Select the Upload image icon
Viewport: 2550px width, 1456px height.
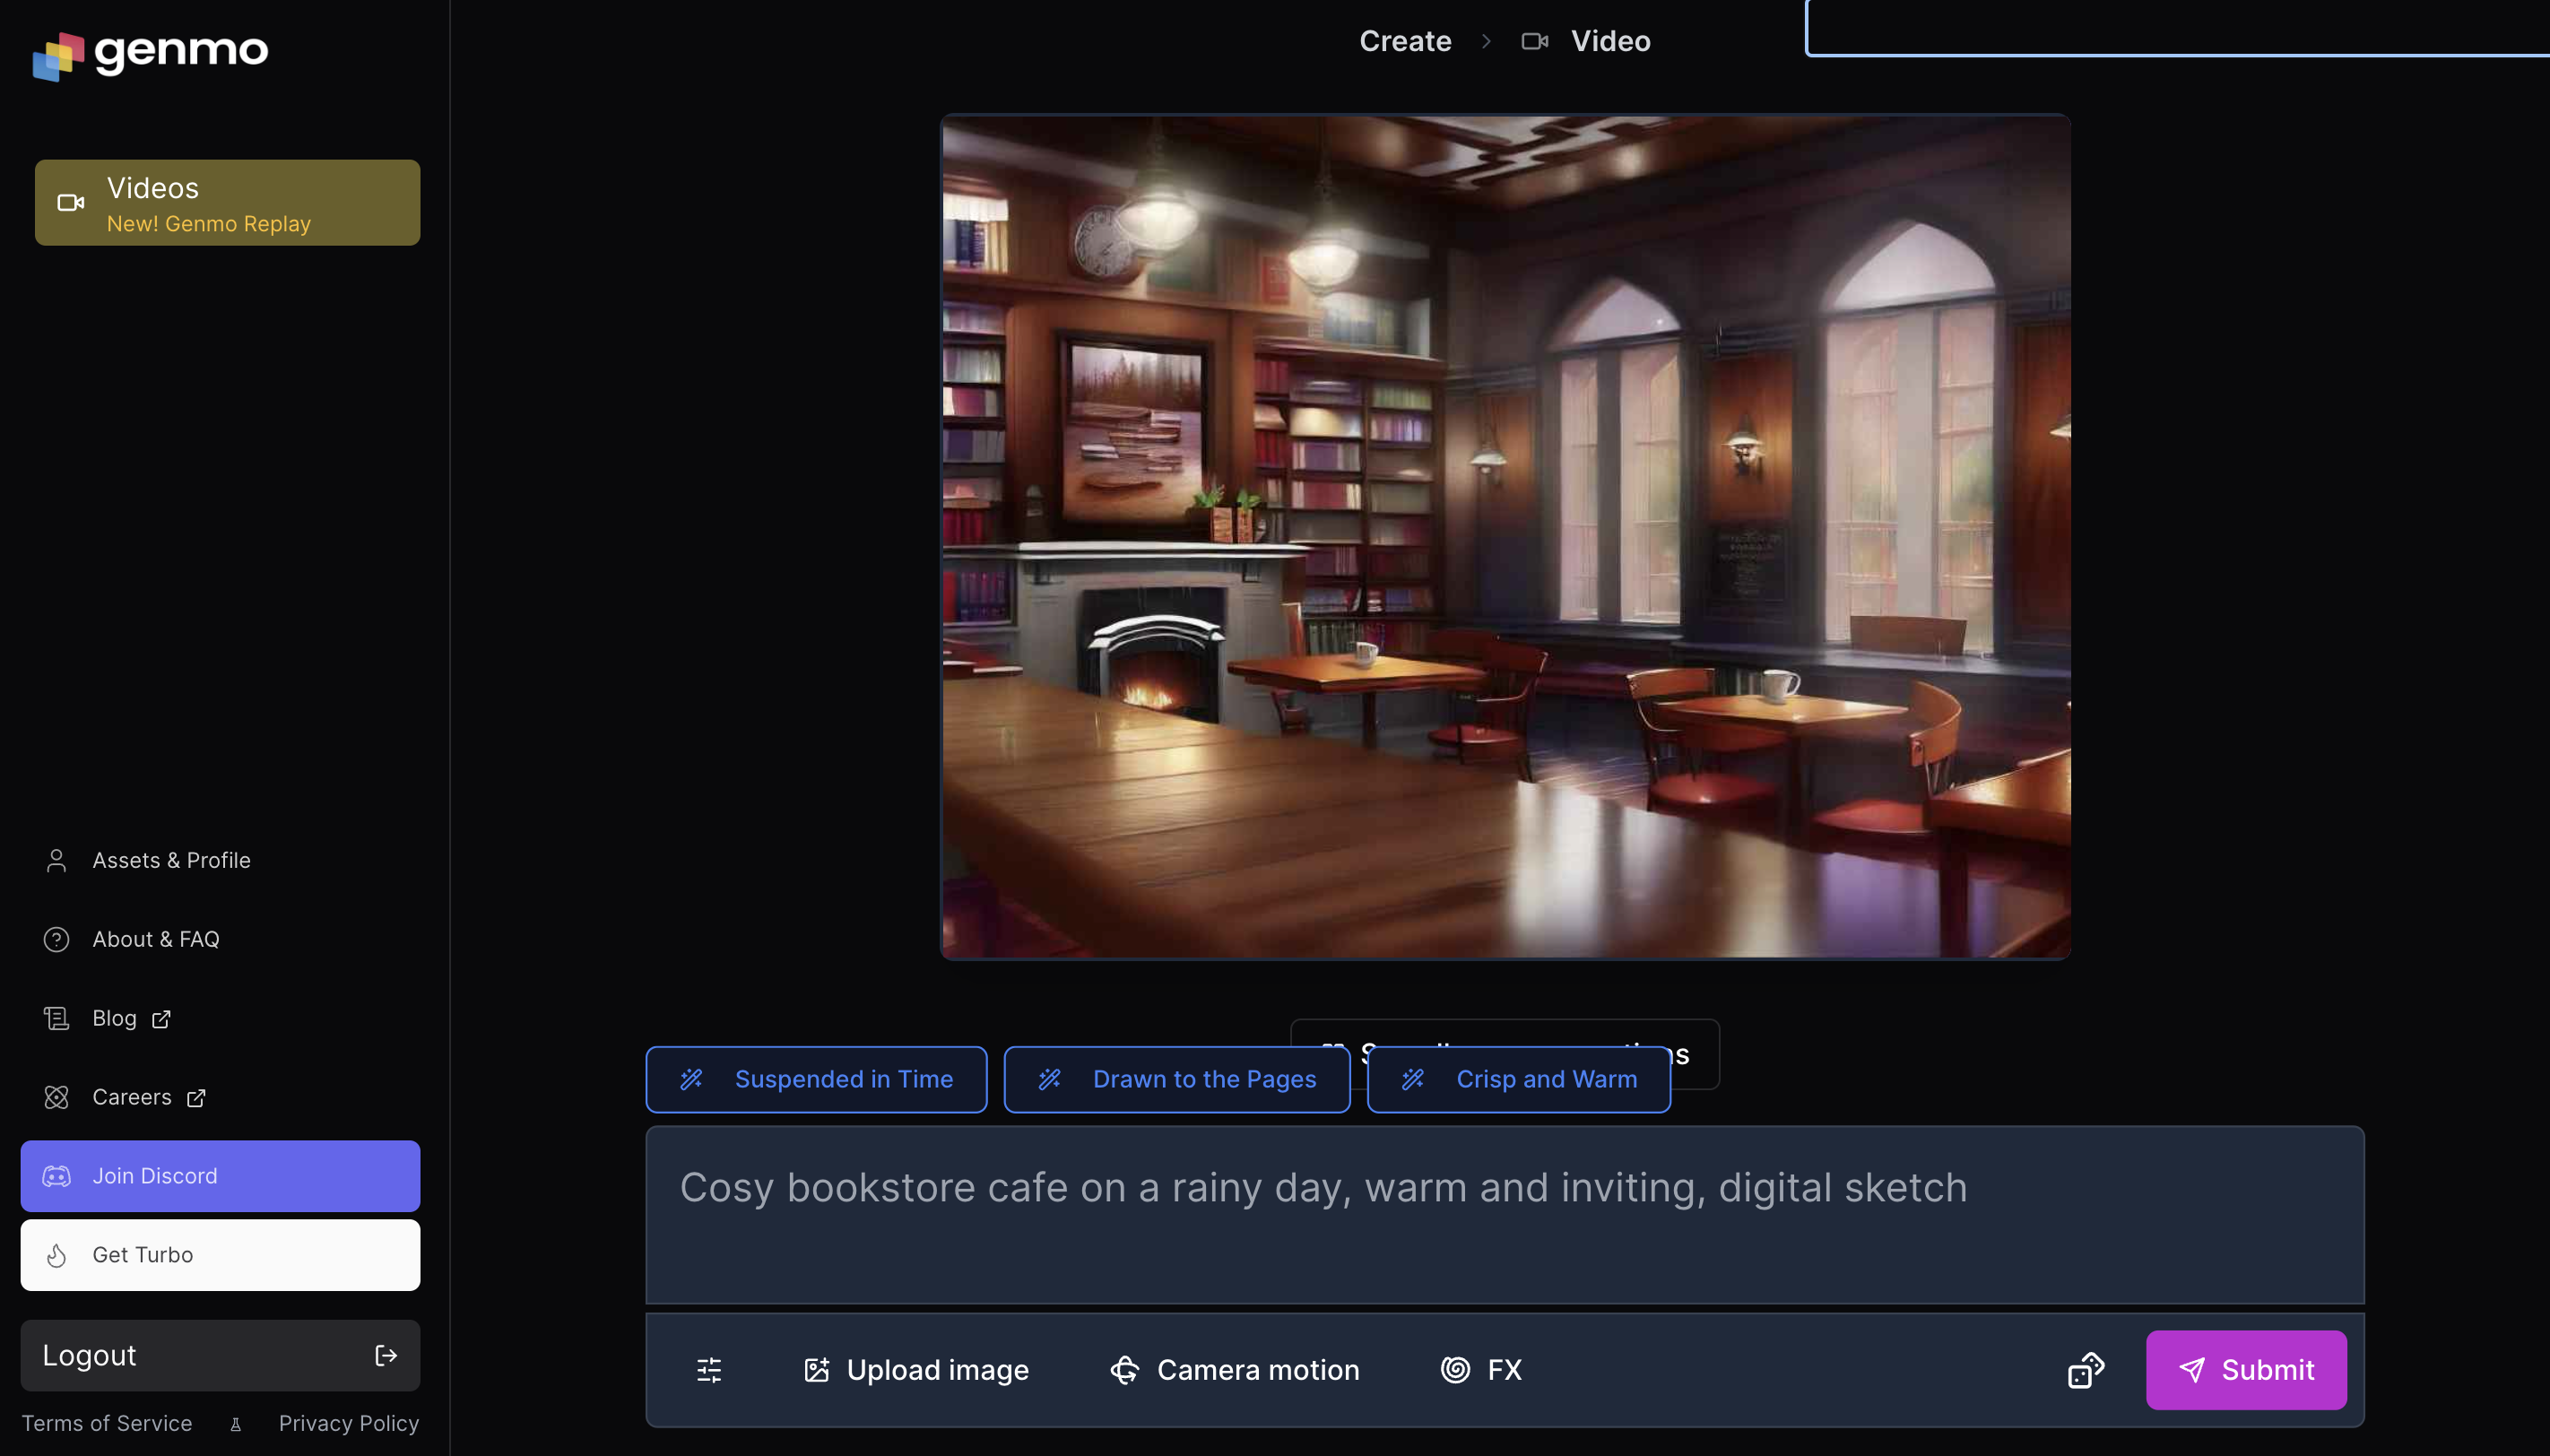point(816,1369)
